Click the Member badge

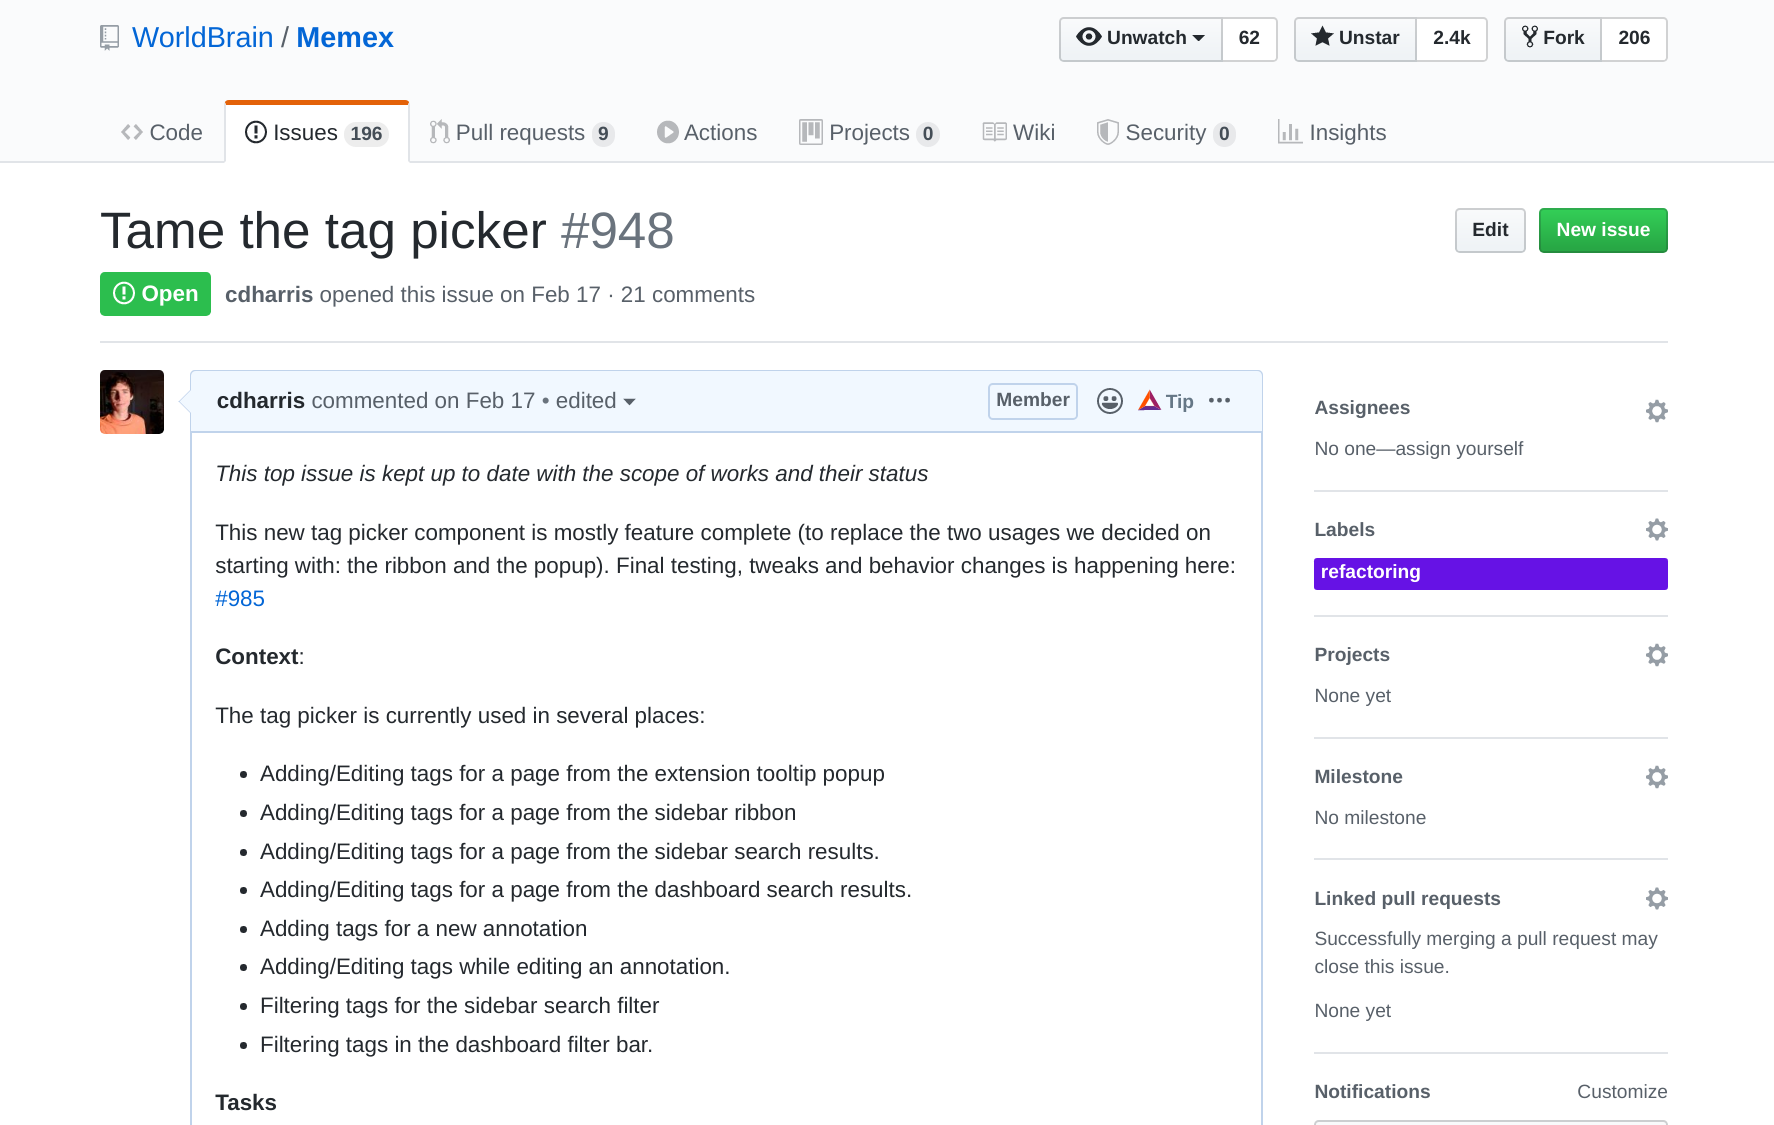pos(1033,401)
